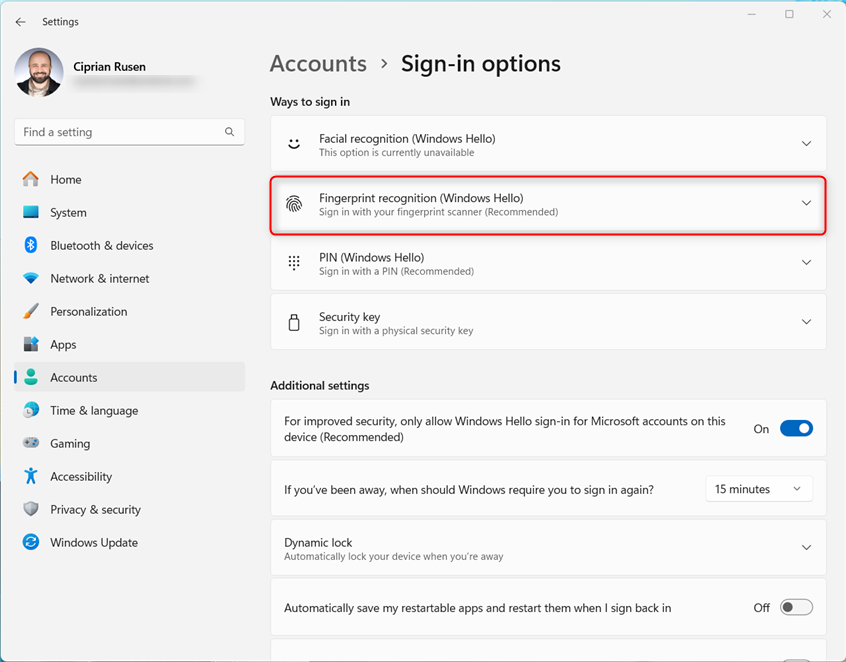Click the Bluetooth icon in sidebar
846x662 pixels.
(31, 245)
